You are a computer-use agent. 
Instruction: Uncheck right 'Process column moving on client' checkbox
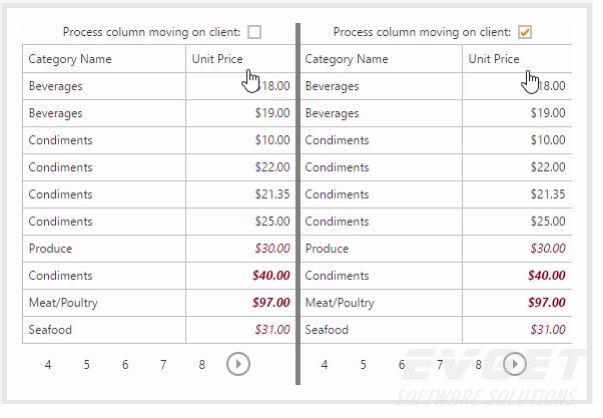(x=525, y=32)
